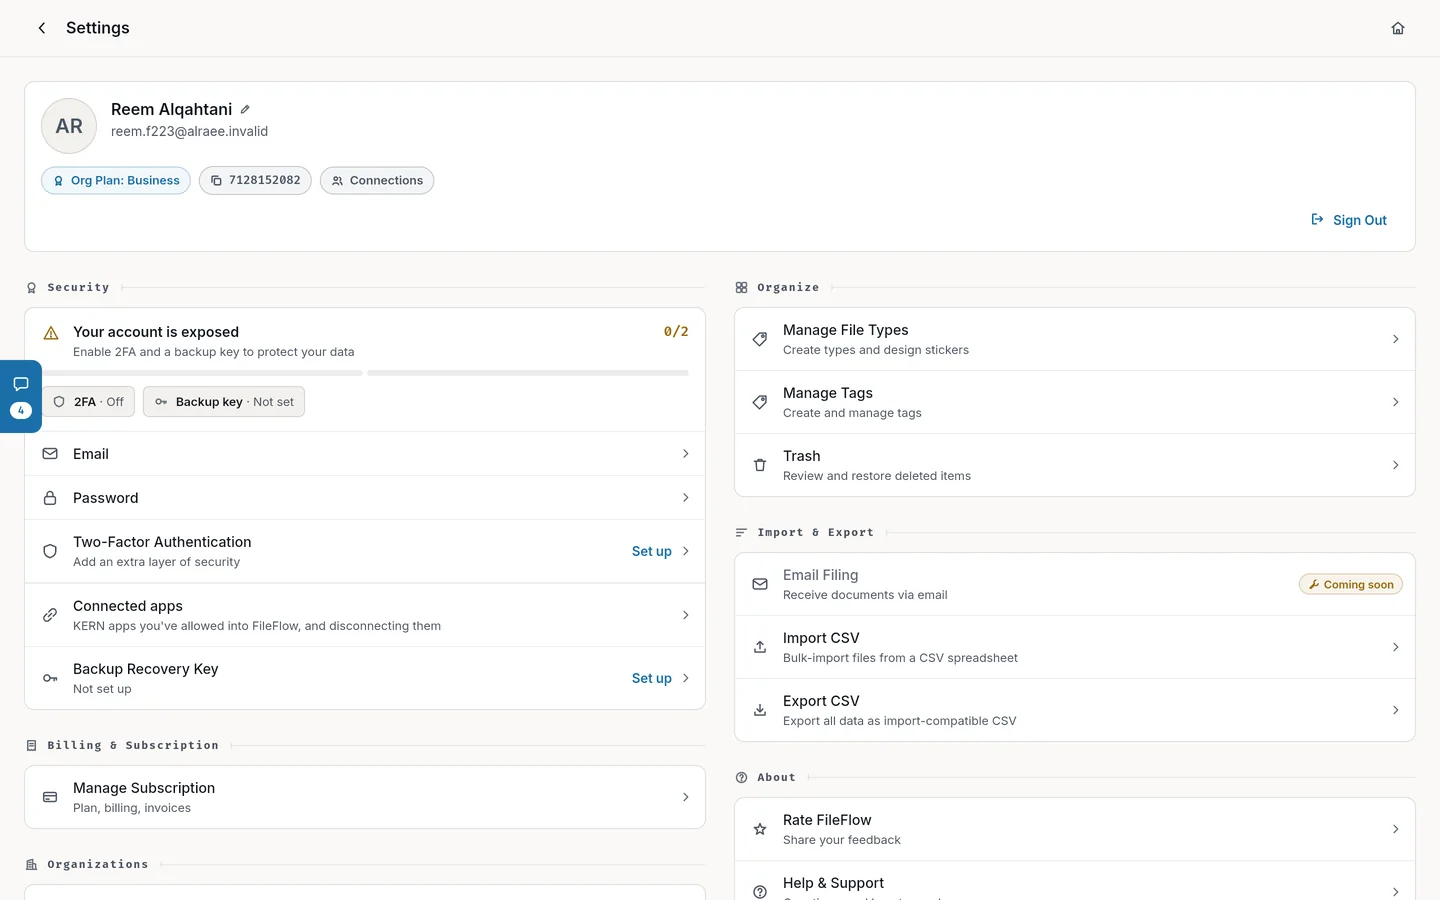Click the upload icon for Import CSV
Image resolution: width=1440 pixels, height=900 pixels.
[760, 647]
